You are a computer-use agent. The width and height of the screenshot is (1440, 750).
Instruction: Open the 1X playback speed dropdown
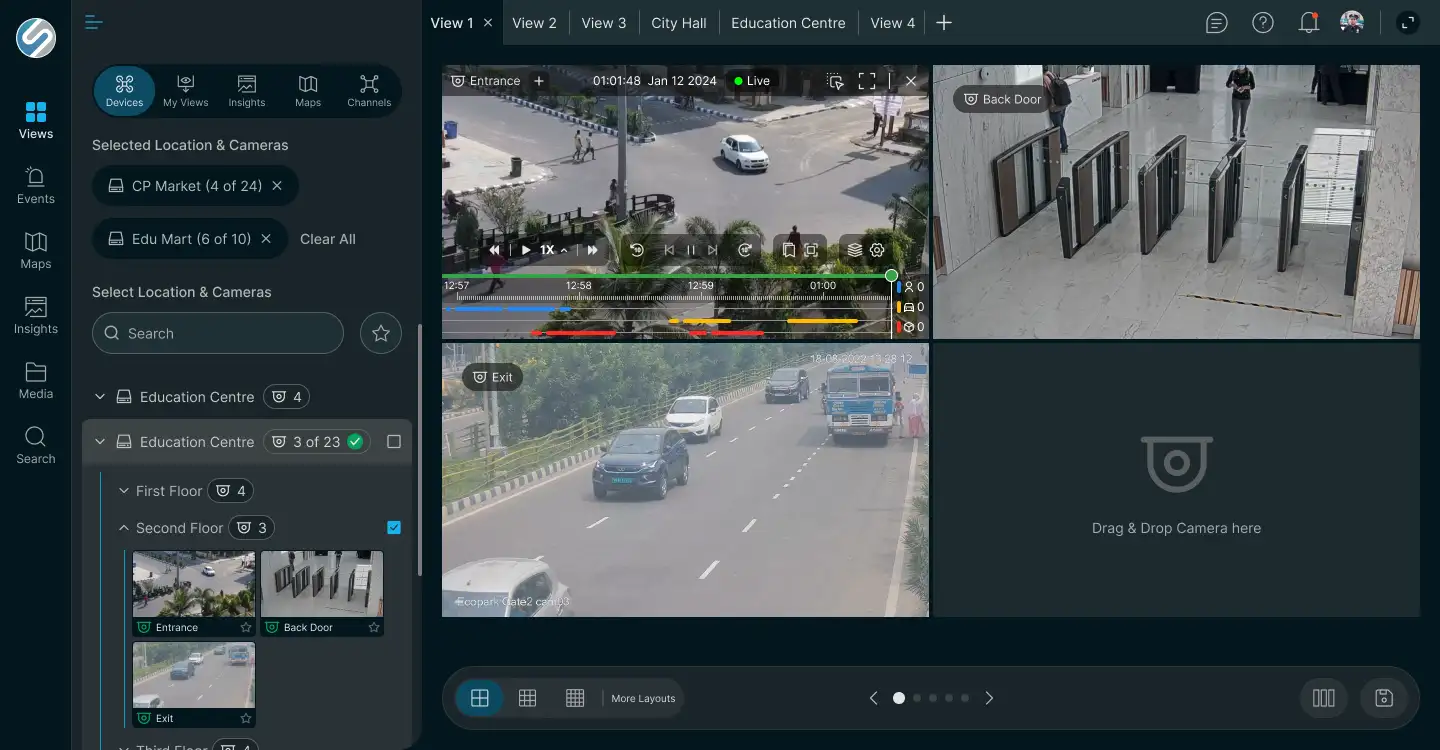[554, 250]
